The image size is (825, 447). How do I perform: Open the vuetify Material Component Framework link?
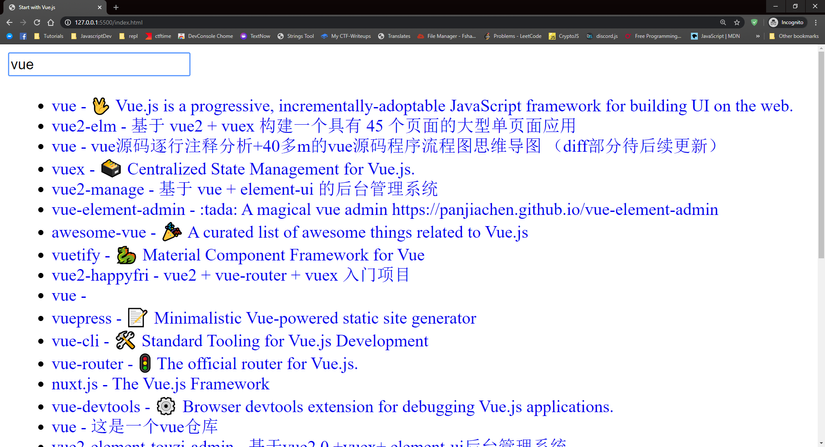coord(238,255)
